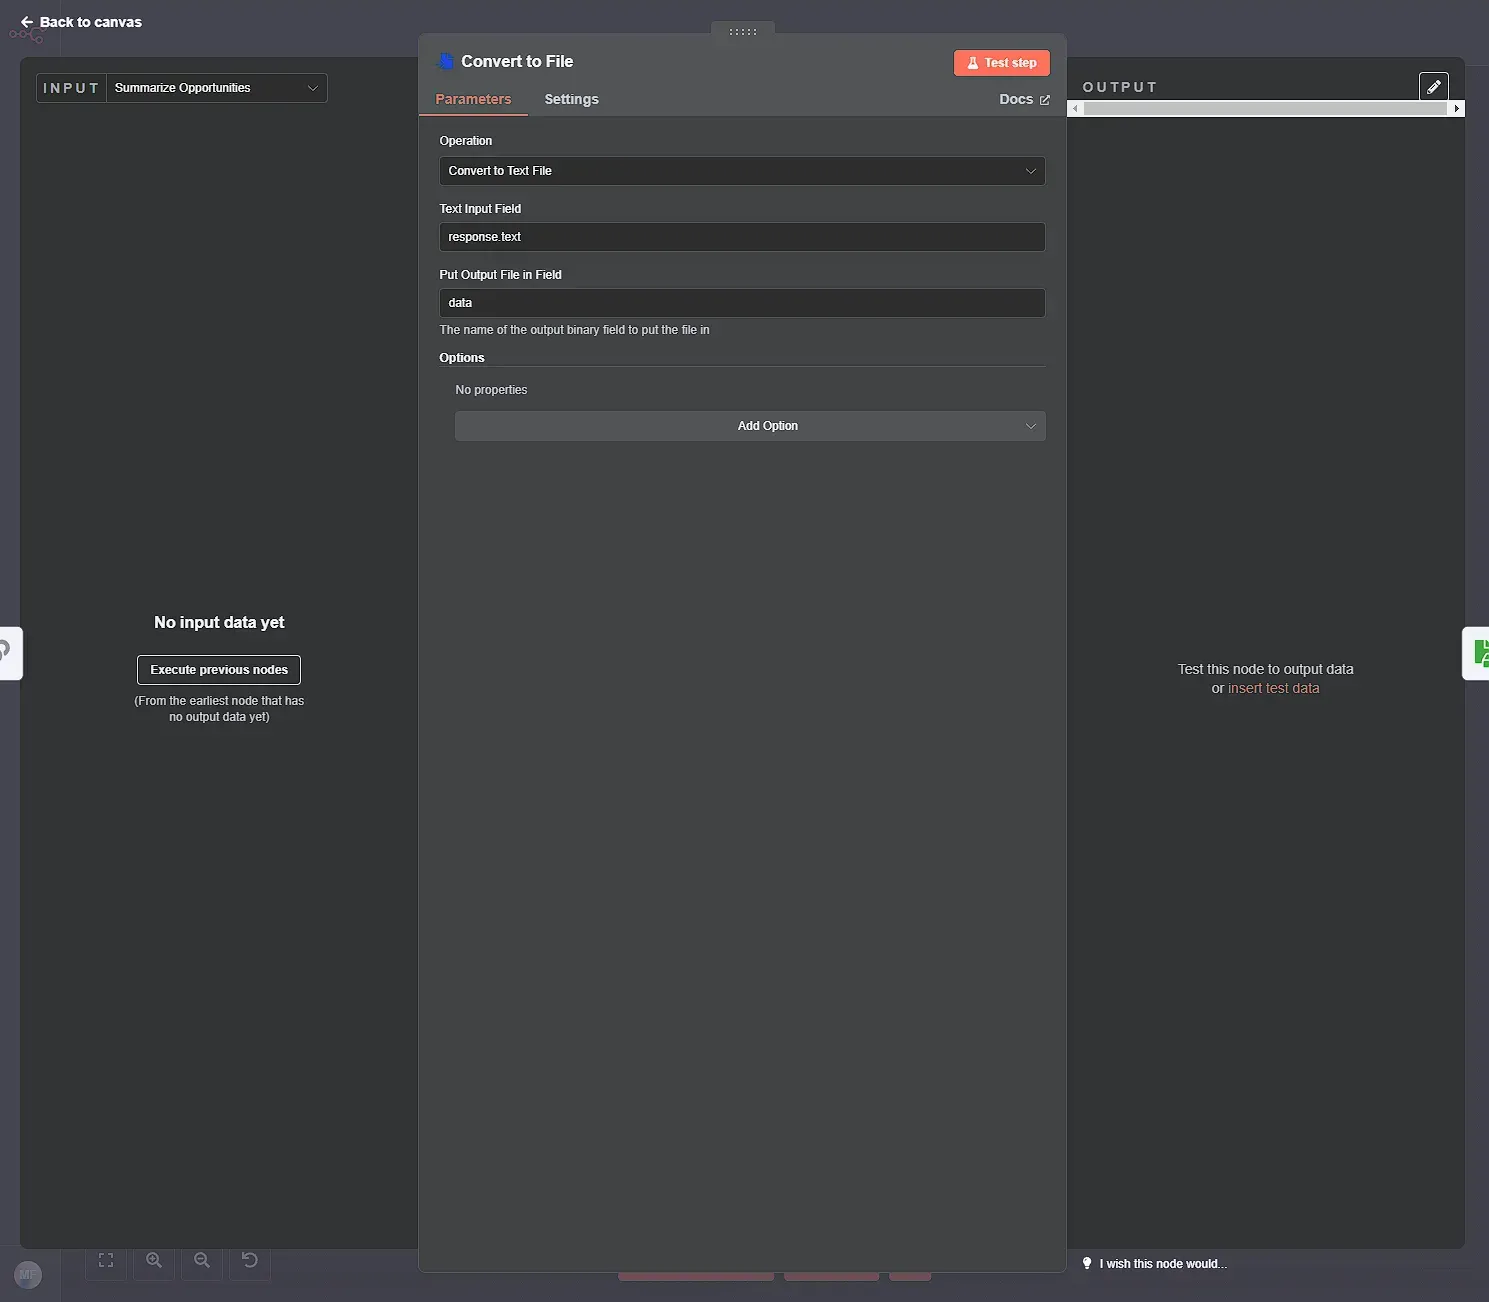This screenshot has width=1489, height=1302.
Task: Click the flask icon in Test step
Action: [972, 63]
